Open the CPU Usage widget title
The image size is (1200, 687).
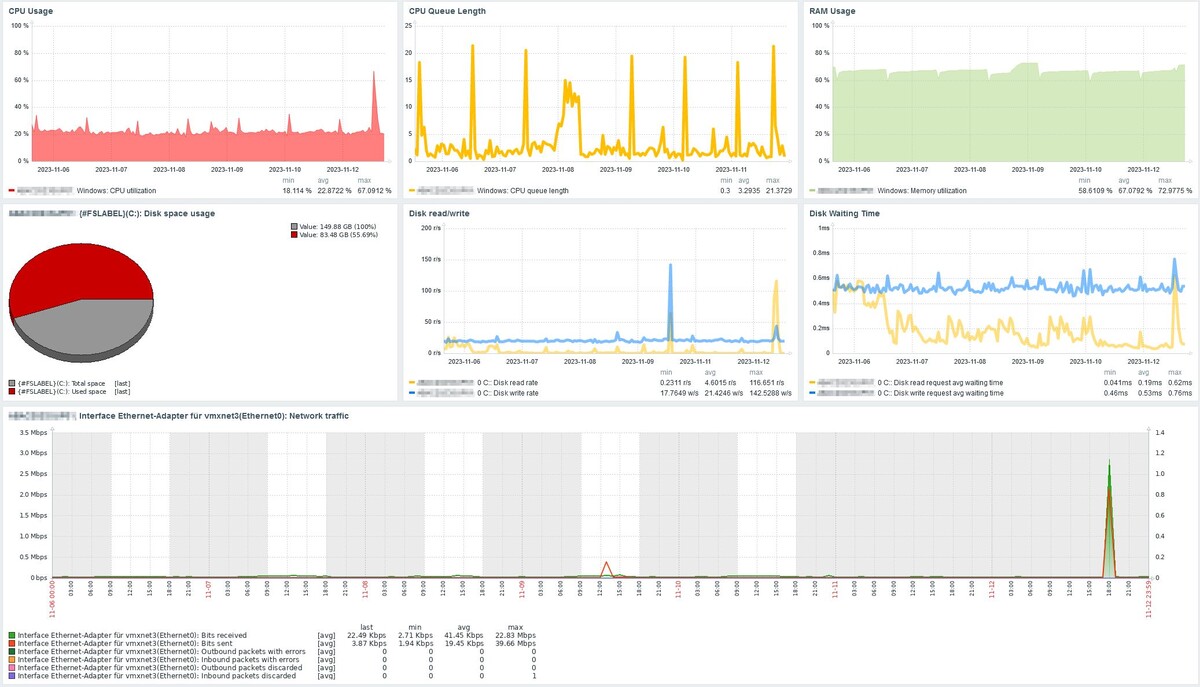pyautogui.click(x=31, y=11)
